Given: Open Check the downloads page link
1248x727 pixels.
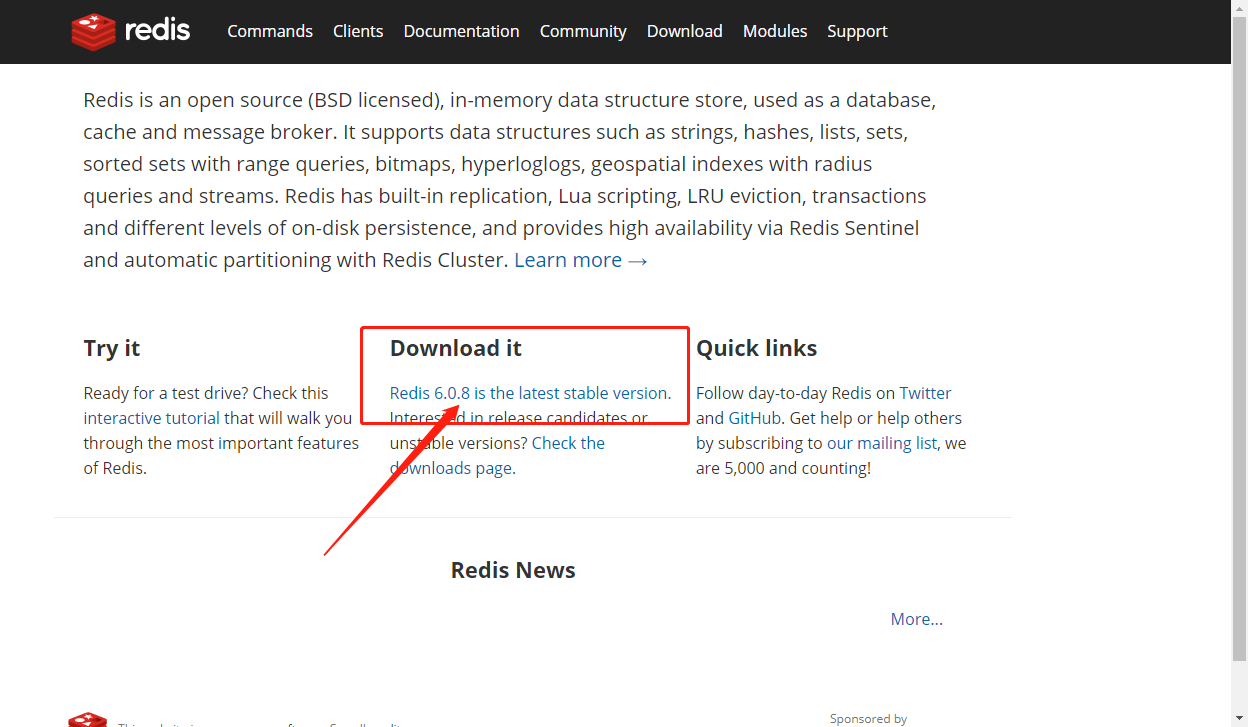Looking at the screenshot, I should pyautogui.click(x=497, y=455).
